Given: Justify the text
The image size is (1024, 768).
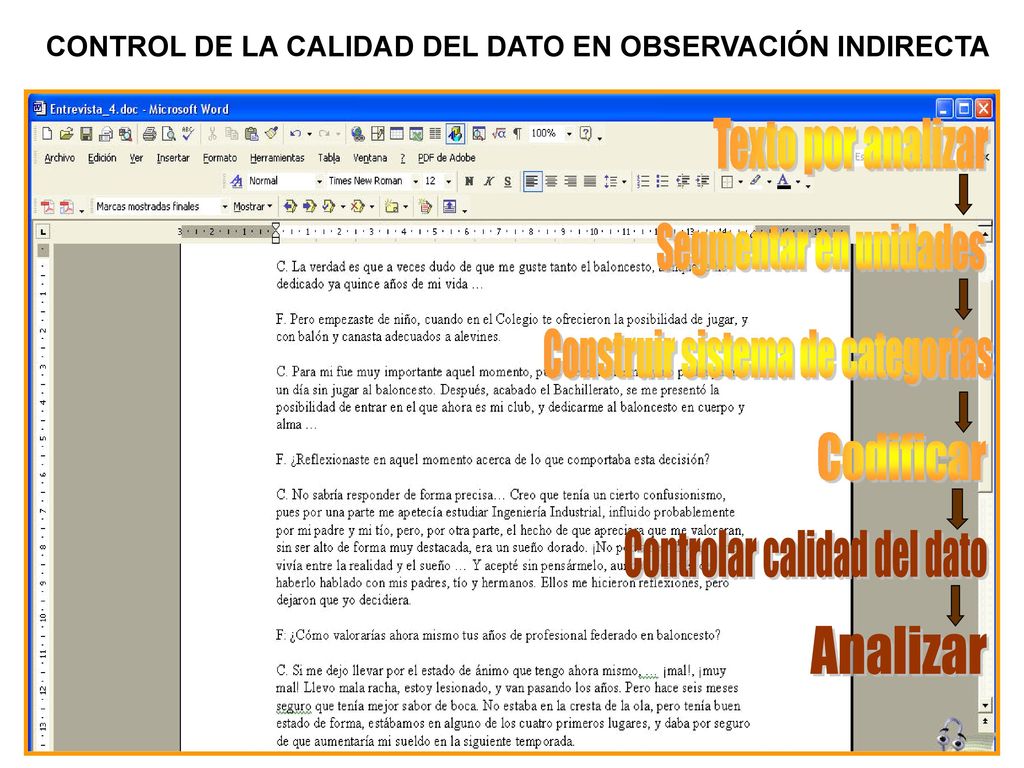Looking at the screenshot, I should (x=590, y=182).
